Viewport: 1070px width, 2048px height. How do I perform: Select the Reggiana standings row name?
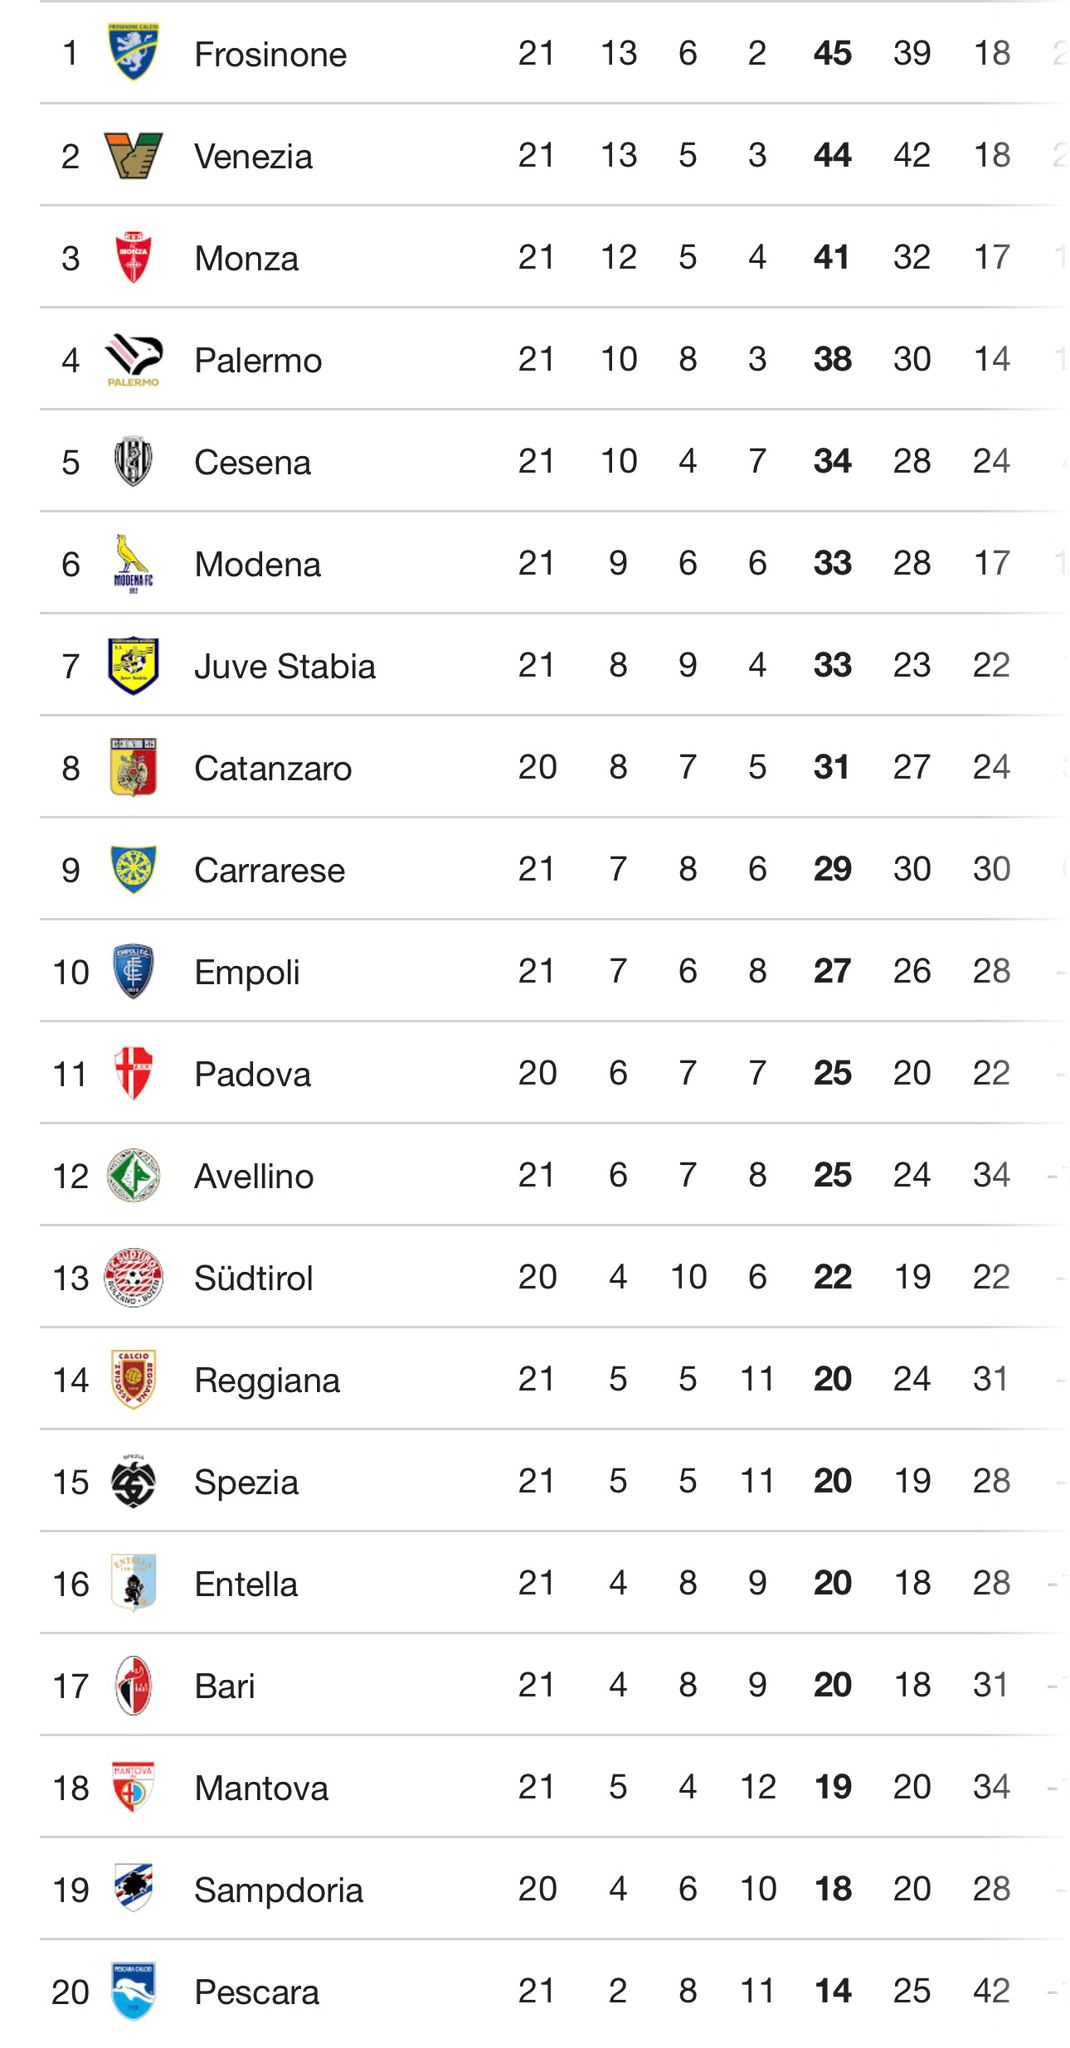[266, 1380]
